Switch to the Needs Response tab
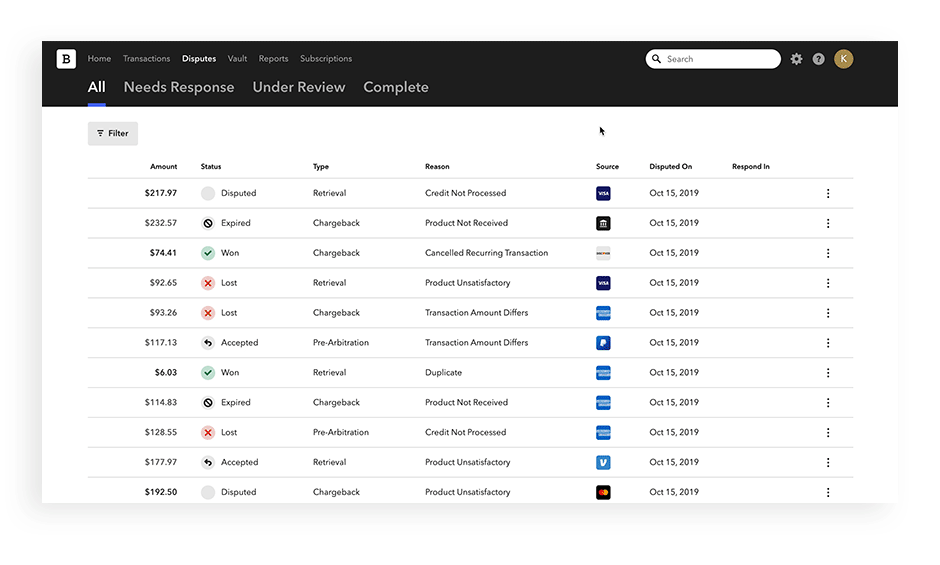The height and width of the screenshot is (565, 940). (x=179, y=87)
